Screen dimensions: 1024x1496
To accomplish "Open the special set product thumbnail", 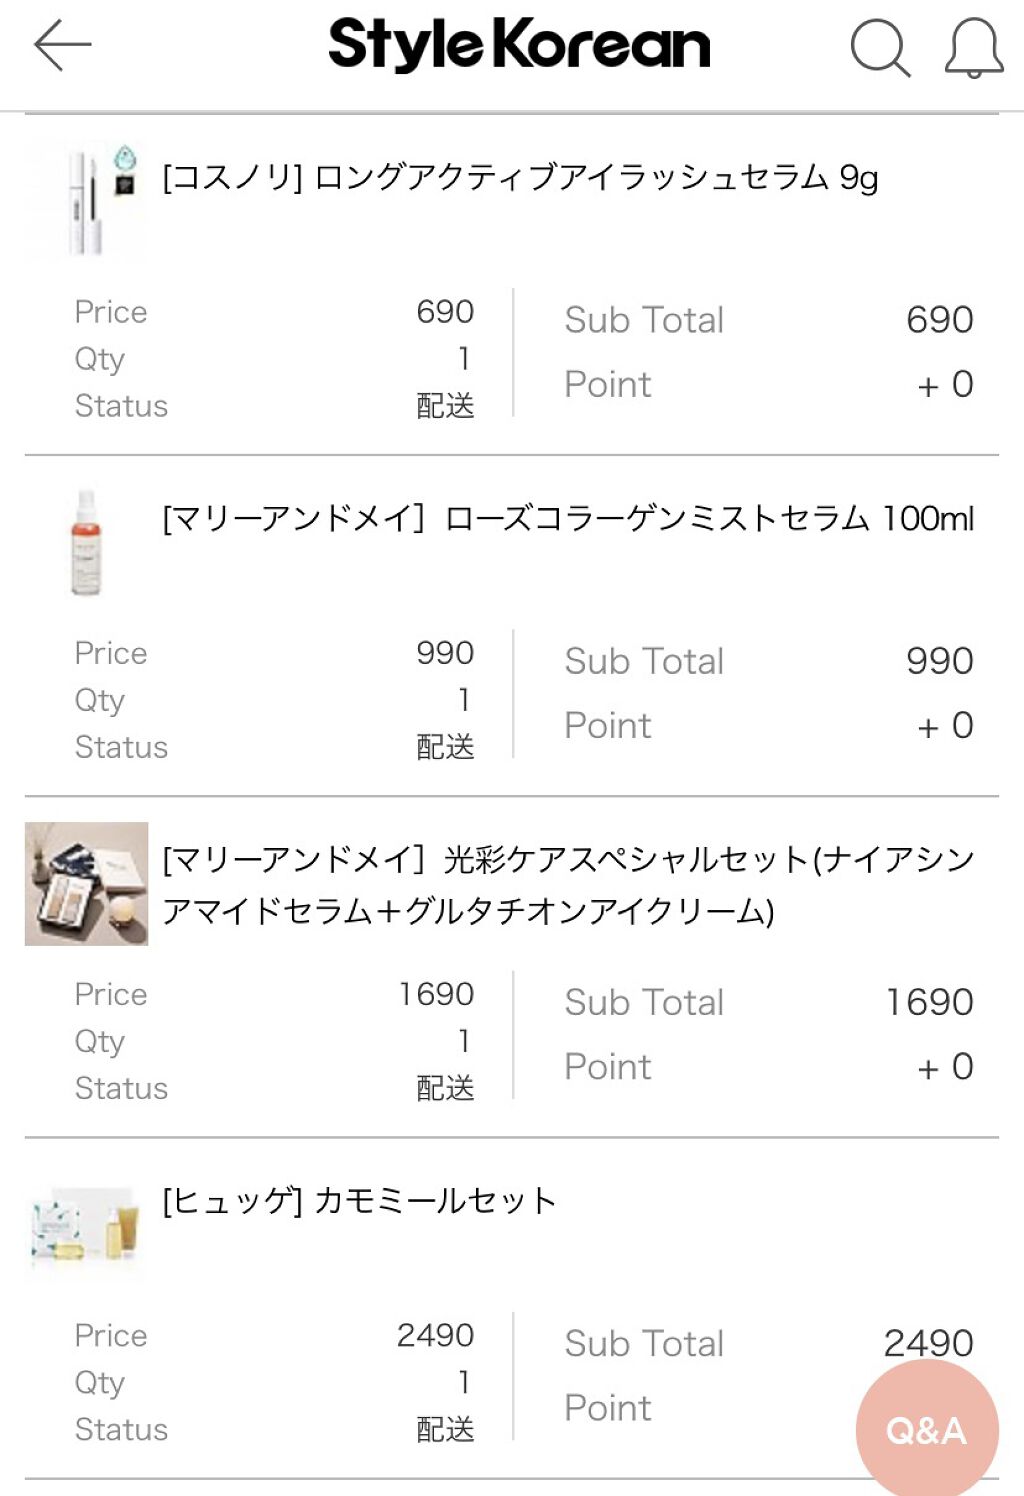I will pyautogui.click(x=87, y=884).
